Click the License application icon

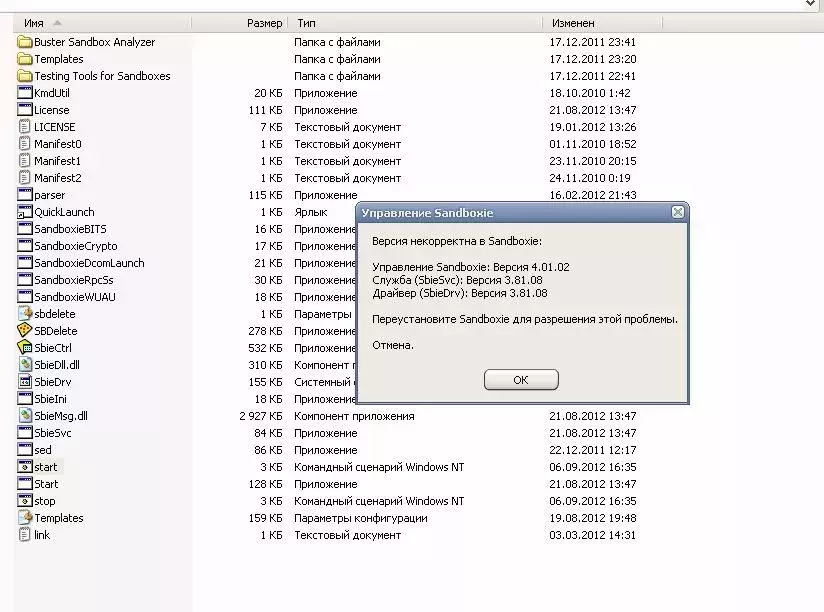point(25,110)
